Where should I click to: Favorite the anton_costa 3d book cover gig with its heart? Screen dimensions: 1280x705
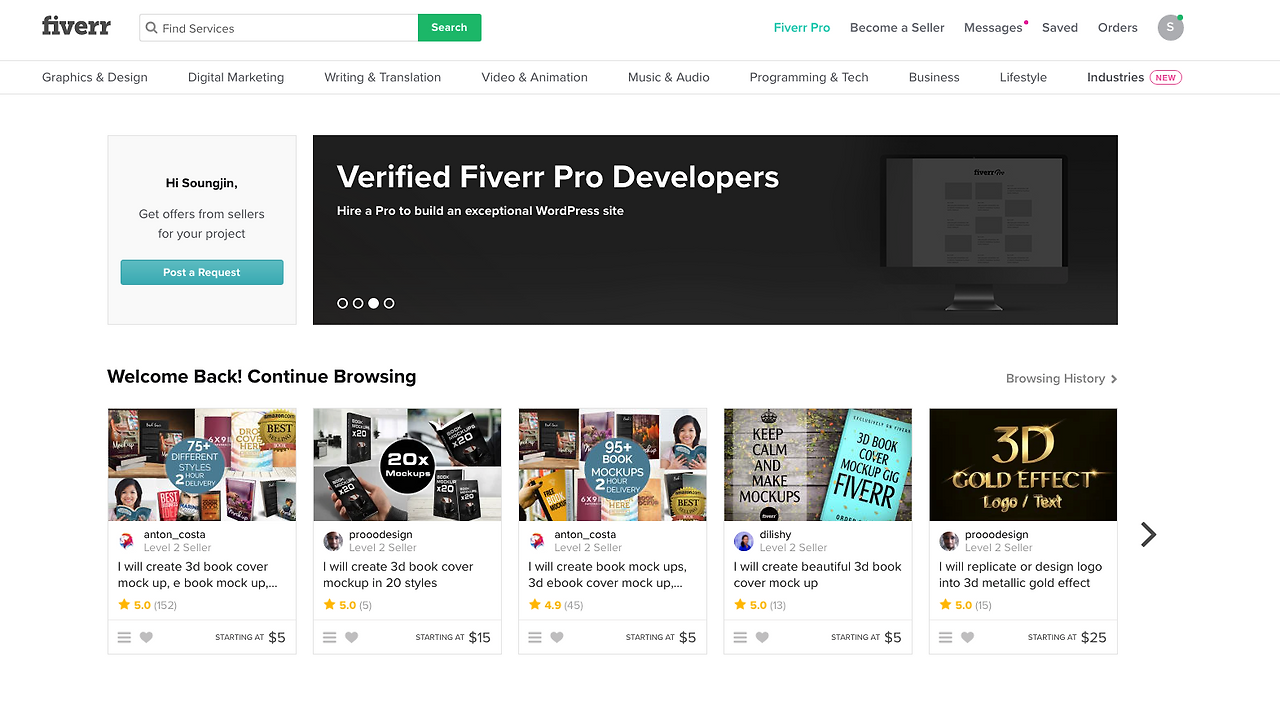click(x=146, y=637)
